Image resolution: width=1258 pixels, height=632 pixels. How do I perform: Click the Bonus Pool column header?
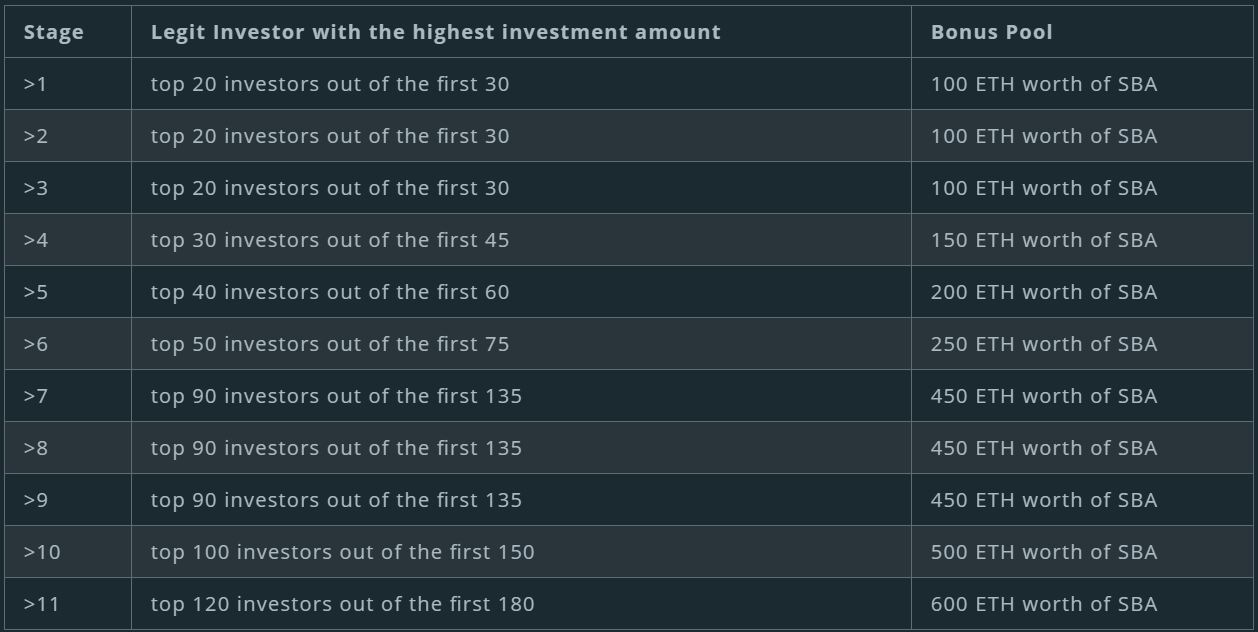[x=1082, y=32]
